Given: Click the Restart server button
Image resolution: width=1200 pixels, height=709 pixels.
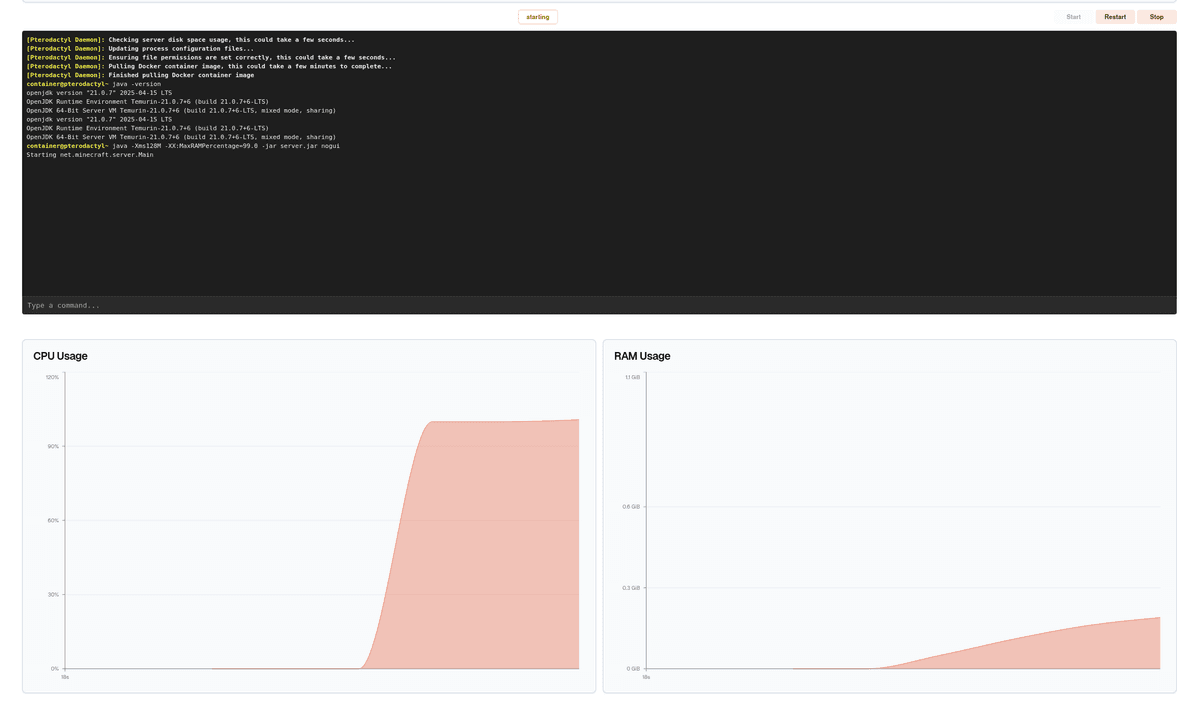Looking at the screenshot, I should click(1115, 17).
